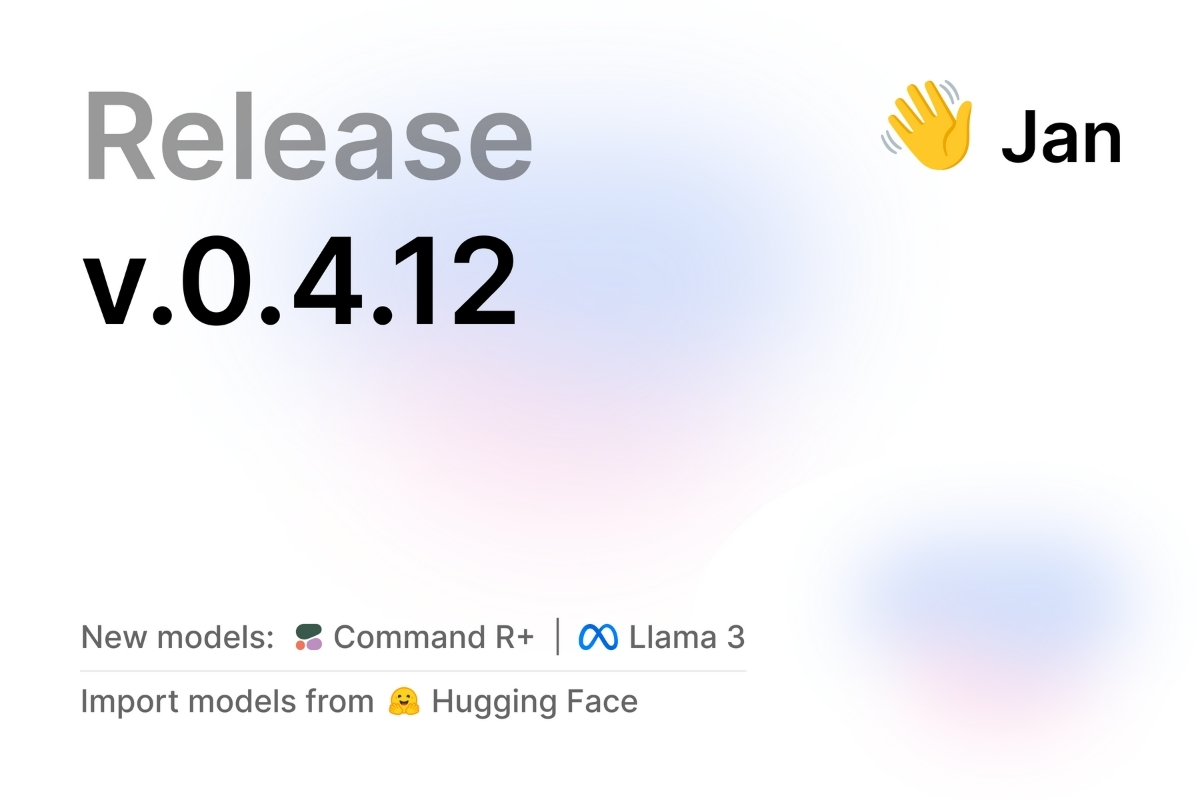Click horizontal divider line under New models
The height and width of the screenshot is (800, 1200).
[413, 670]
